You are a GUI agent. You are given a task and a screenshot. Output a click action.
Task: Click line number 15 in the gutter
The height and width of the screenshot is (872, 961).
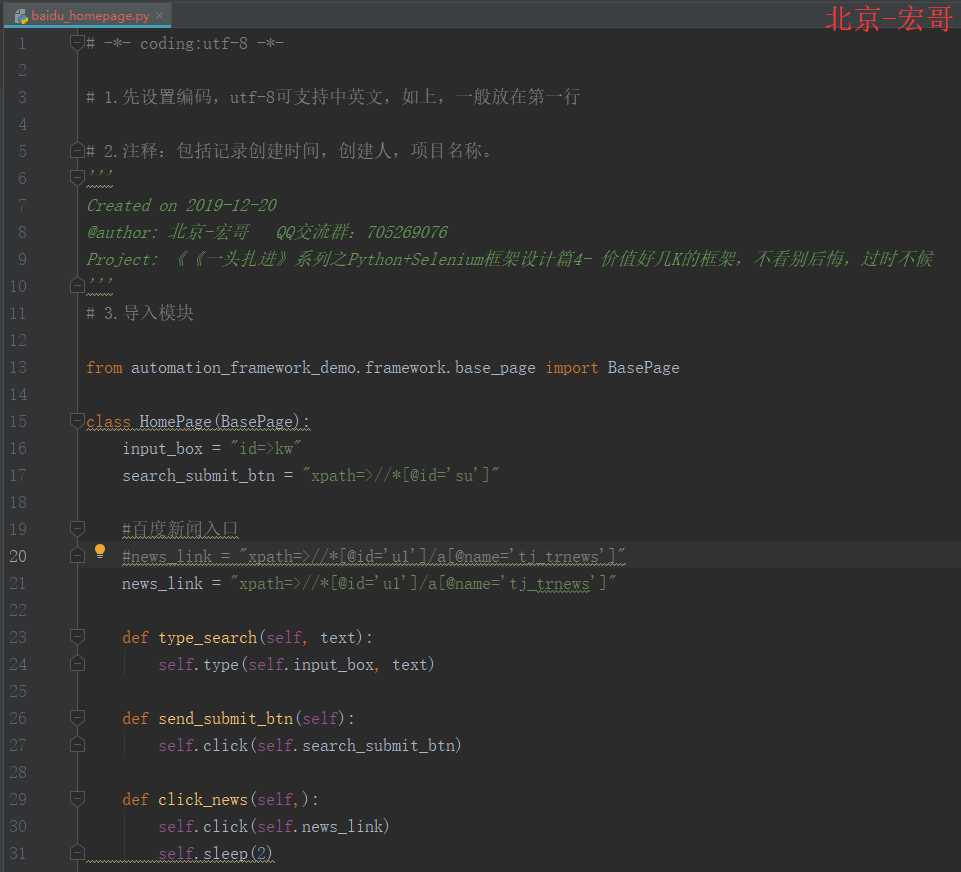18,422
